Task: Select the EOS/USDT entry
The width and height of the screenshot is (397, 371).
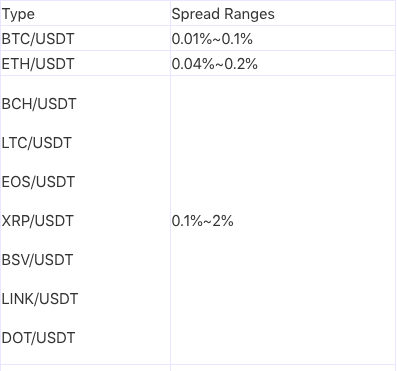Action: pyautogui.click(x=38, y=182)
